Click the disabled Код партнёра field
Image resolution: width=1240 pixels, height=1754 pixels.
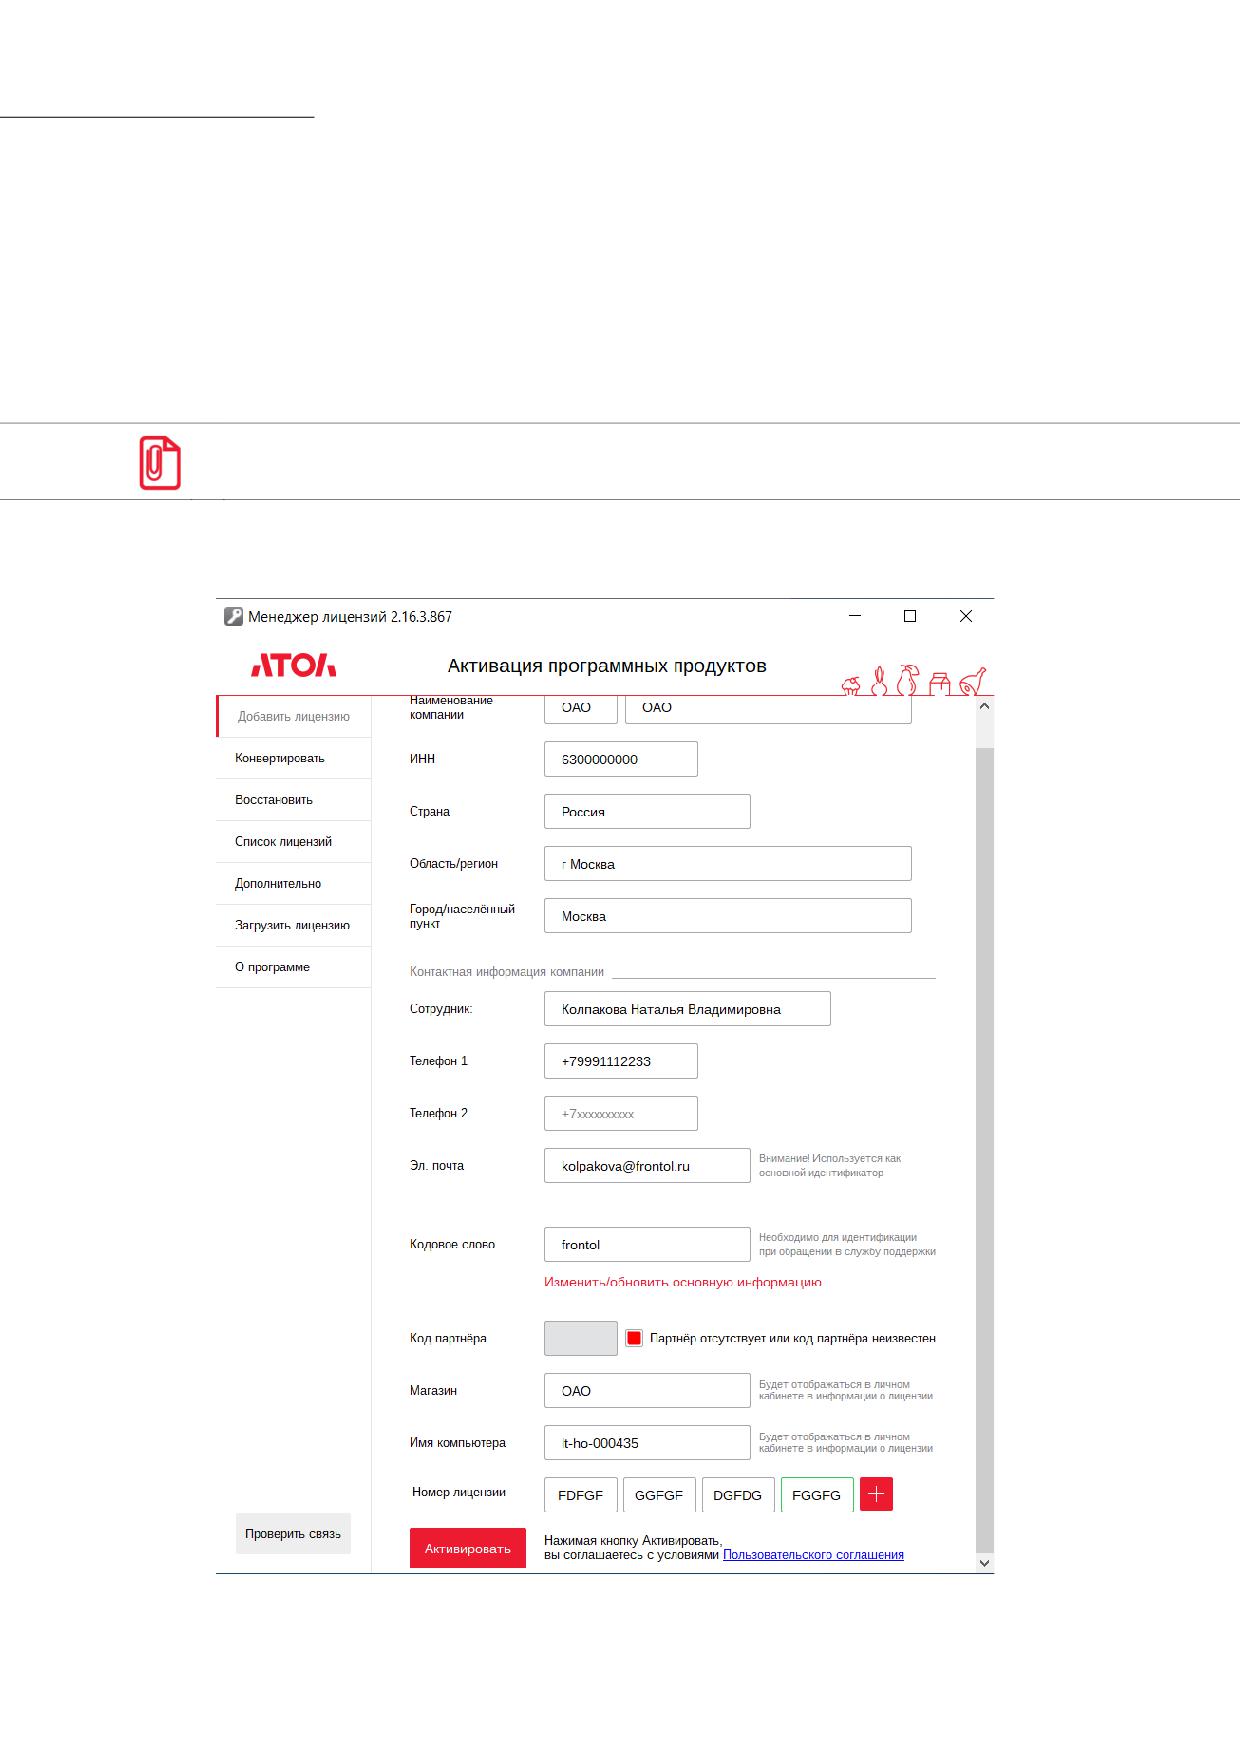coord(581,1338)
